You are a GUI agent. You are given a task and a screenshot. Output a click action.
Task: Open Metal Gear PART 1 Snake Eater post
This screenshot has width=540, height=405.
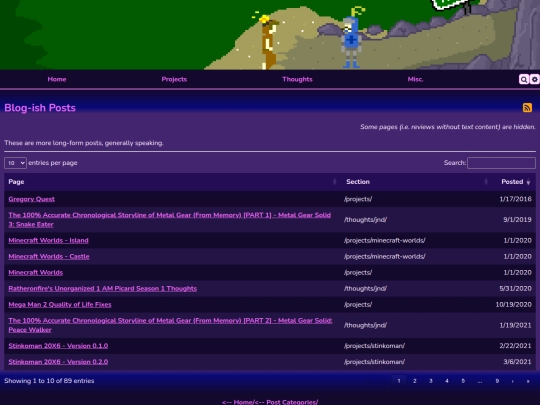coord(169,220)
